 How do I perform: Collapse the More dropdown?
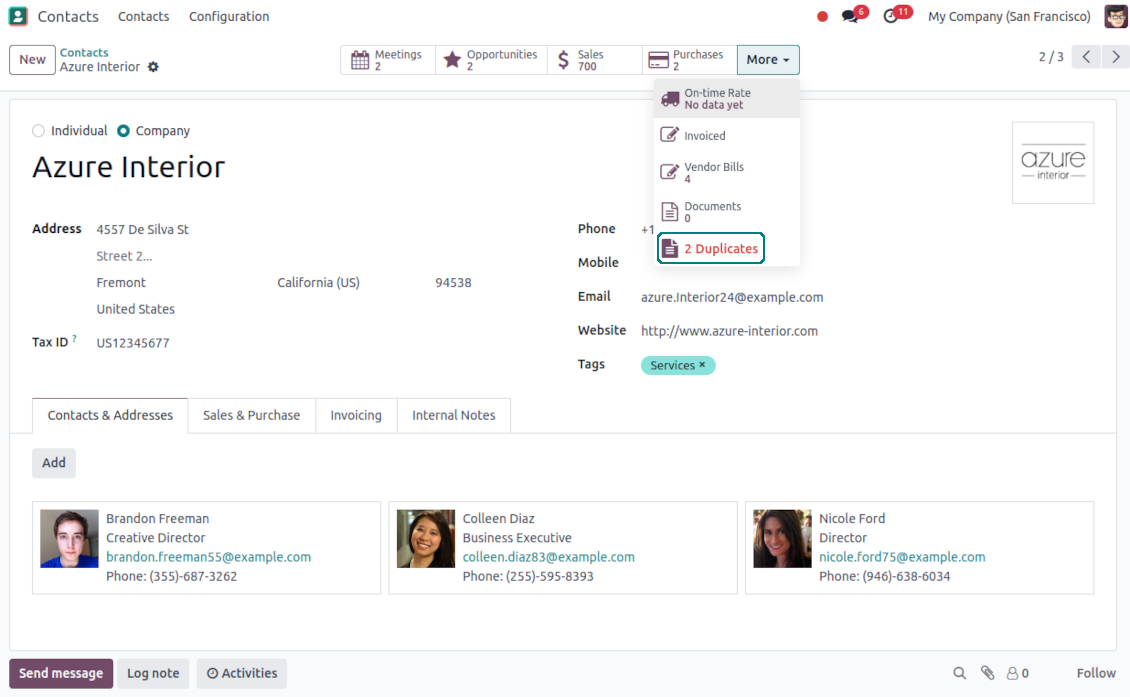tap(767, 60)
